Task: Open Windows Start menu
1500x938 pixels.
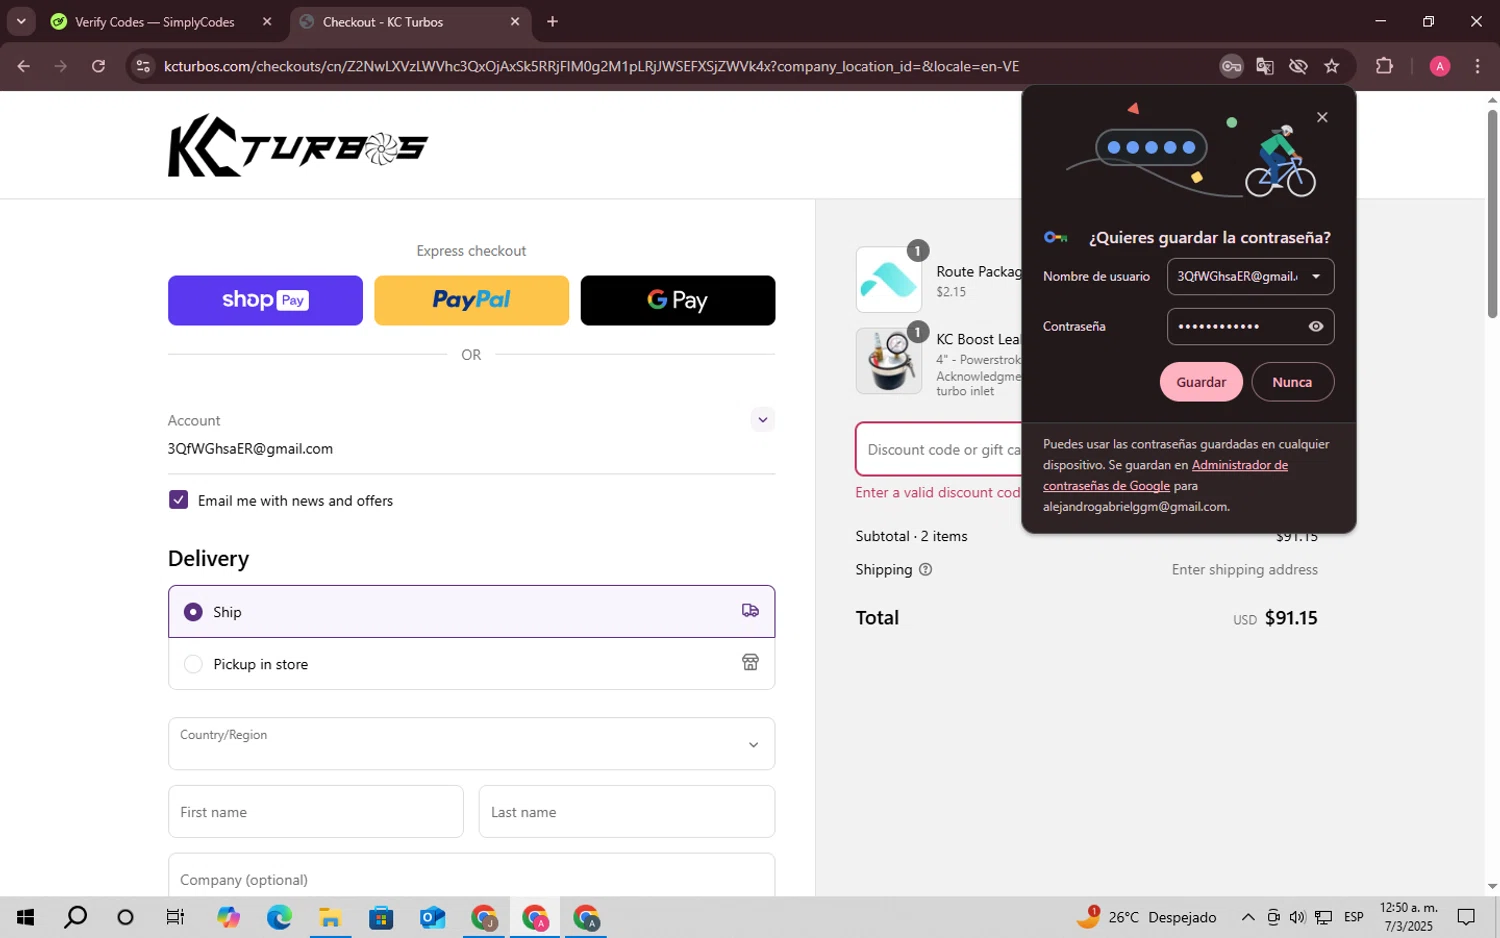Action: point(25,917)
